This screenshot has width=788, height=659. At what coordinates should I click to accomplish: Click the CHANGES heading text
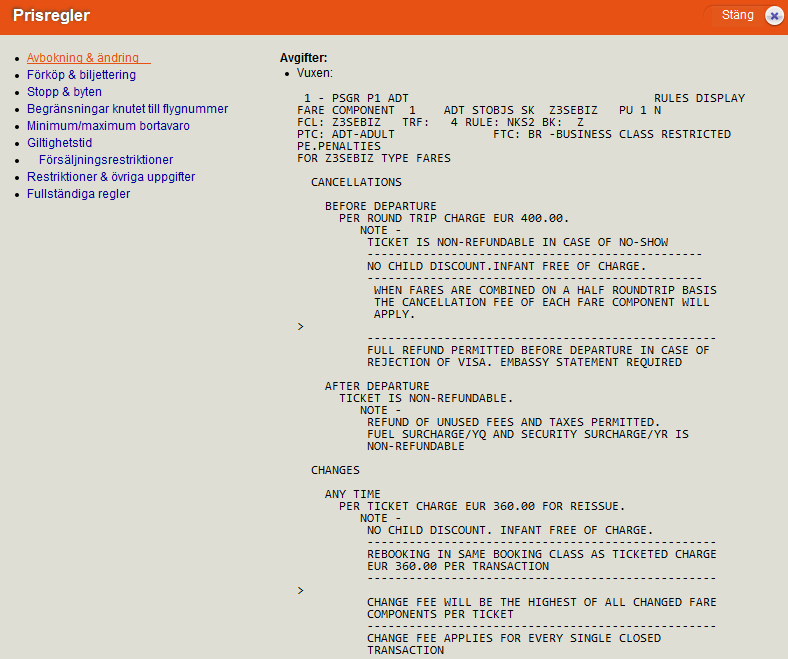coord(335,470)
